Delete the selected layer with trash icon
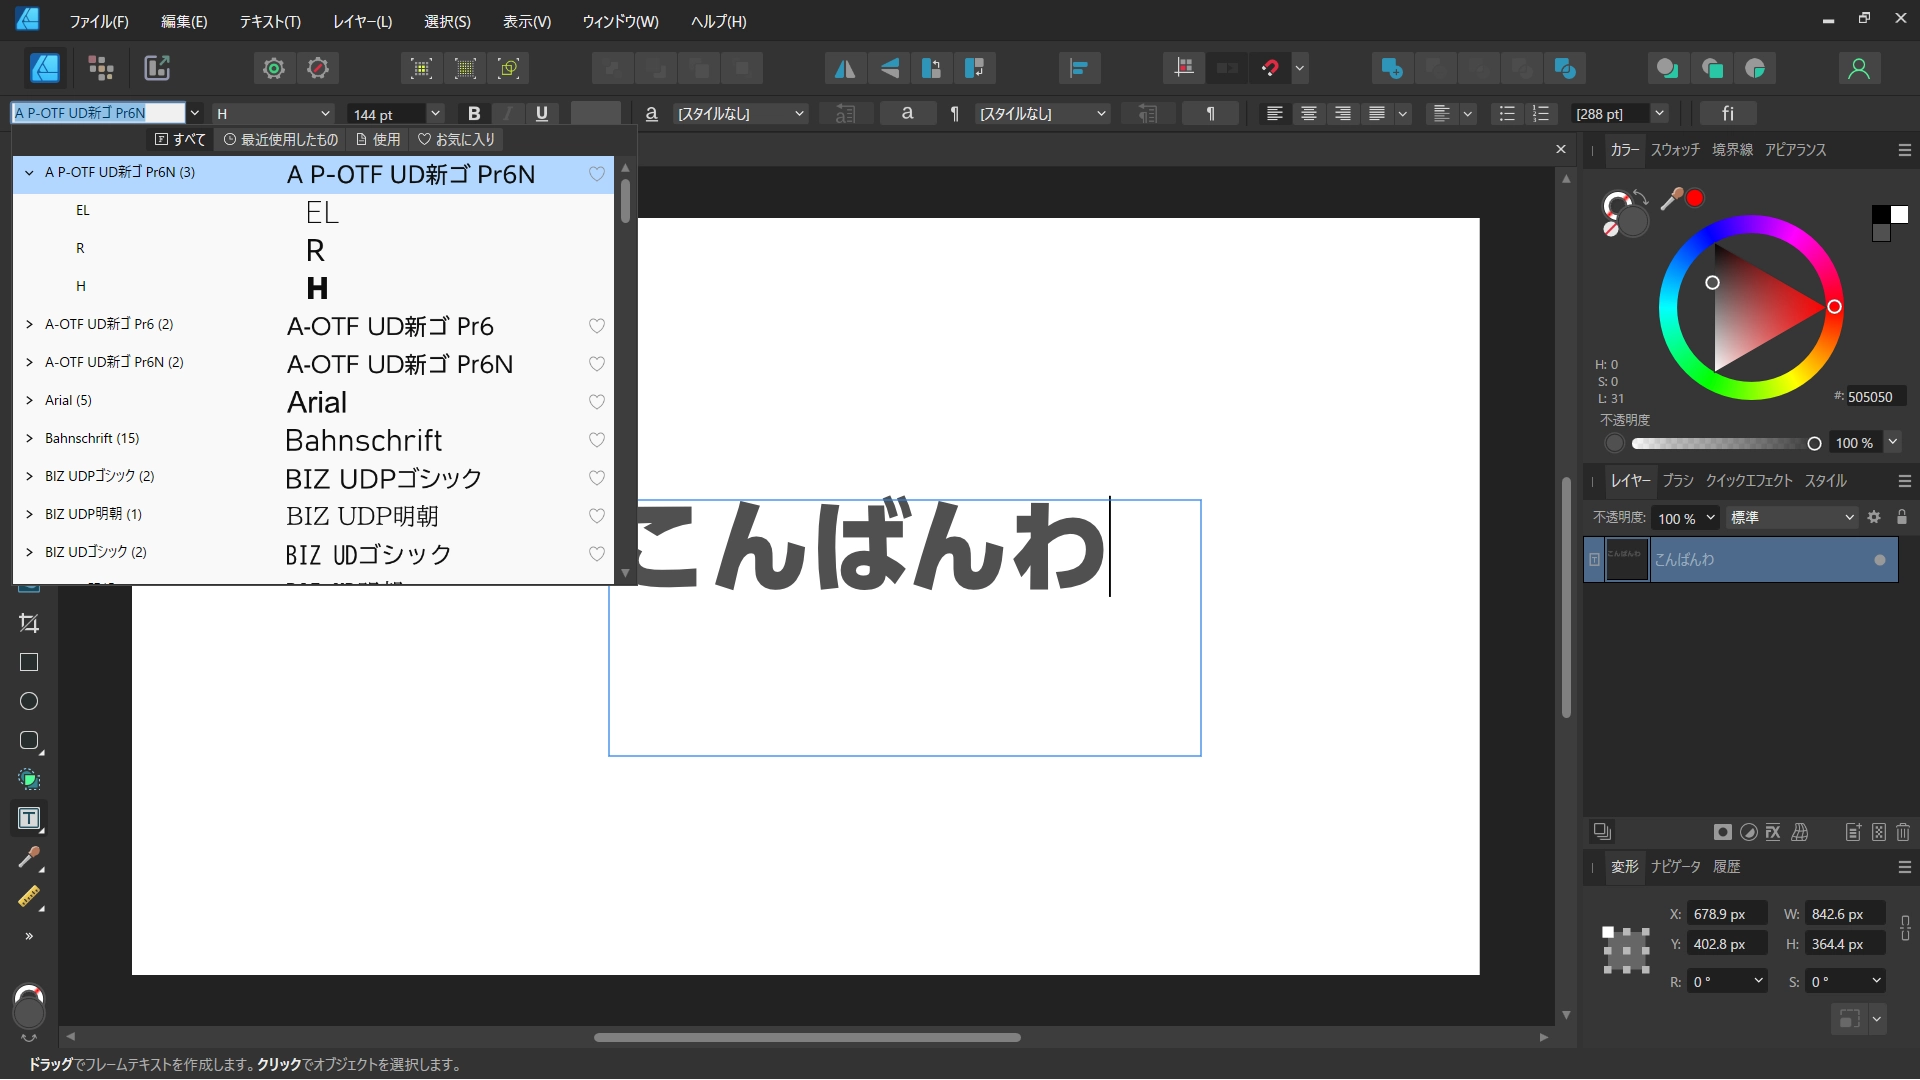This screenshot has height=1080, width=1920. point(1902,831)
